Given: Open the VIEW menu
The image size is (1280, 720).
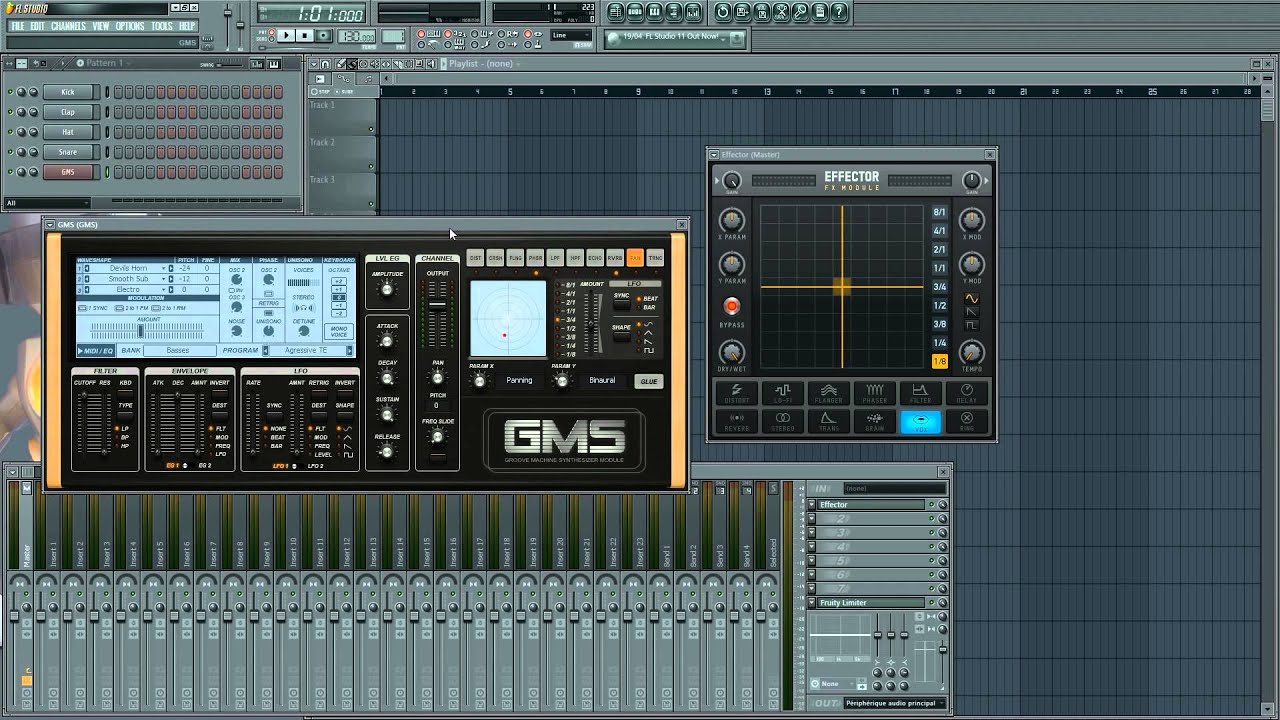Looking at the screenshot, I should [x=101, y=26].
